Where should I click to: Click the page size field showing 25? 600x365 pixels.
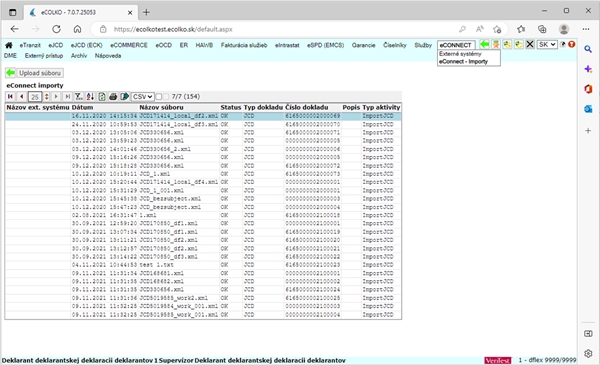click(x=35, y=97)
